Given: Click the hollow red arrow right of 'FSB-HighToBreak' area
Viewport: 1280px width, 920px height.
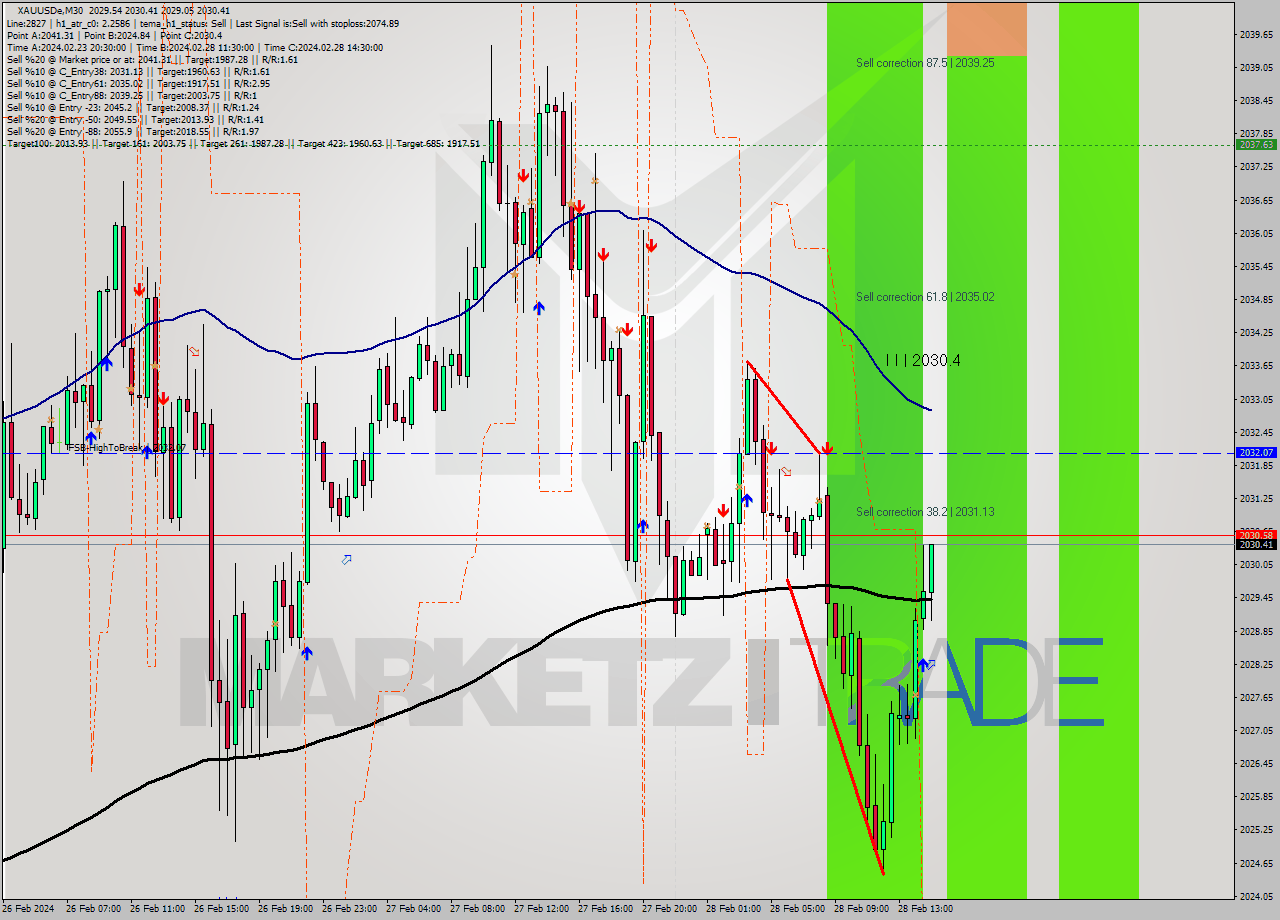Looking at the screenshot, I should (x=194, y=351).
